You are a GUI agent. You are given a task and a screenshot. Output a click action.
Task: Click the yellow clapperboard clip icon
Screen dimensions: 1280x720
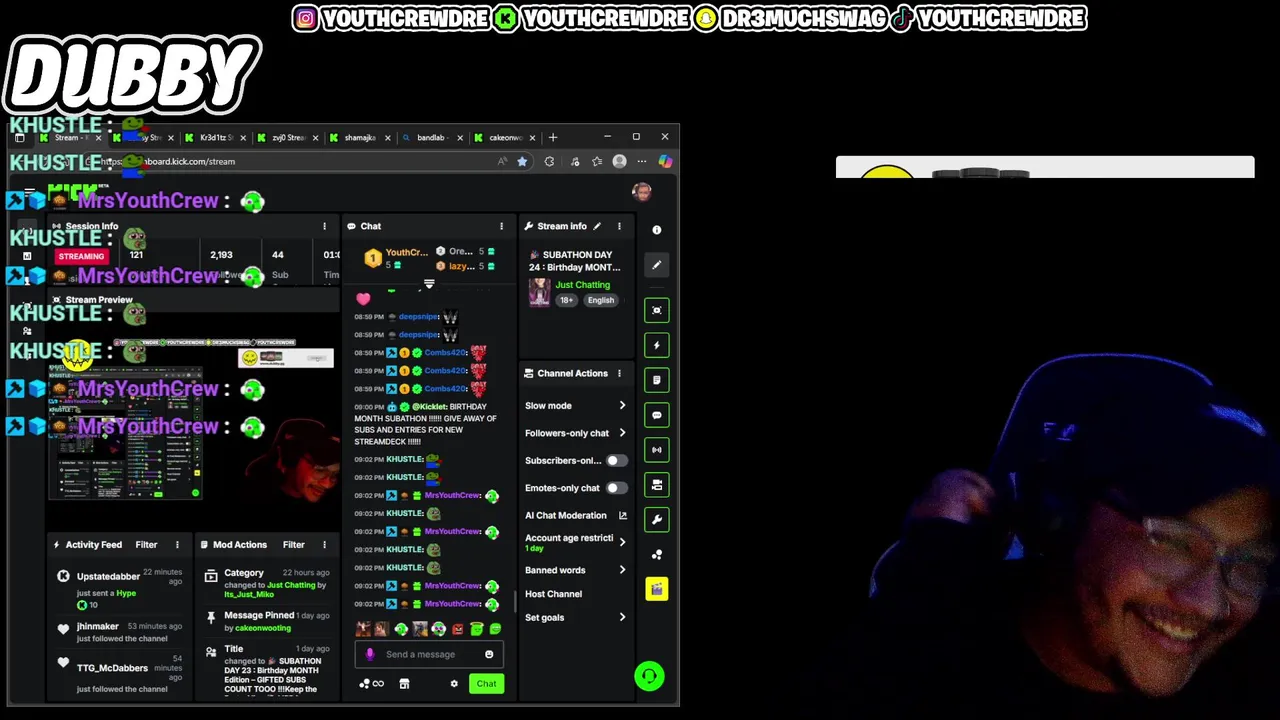coord(657,590)
